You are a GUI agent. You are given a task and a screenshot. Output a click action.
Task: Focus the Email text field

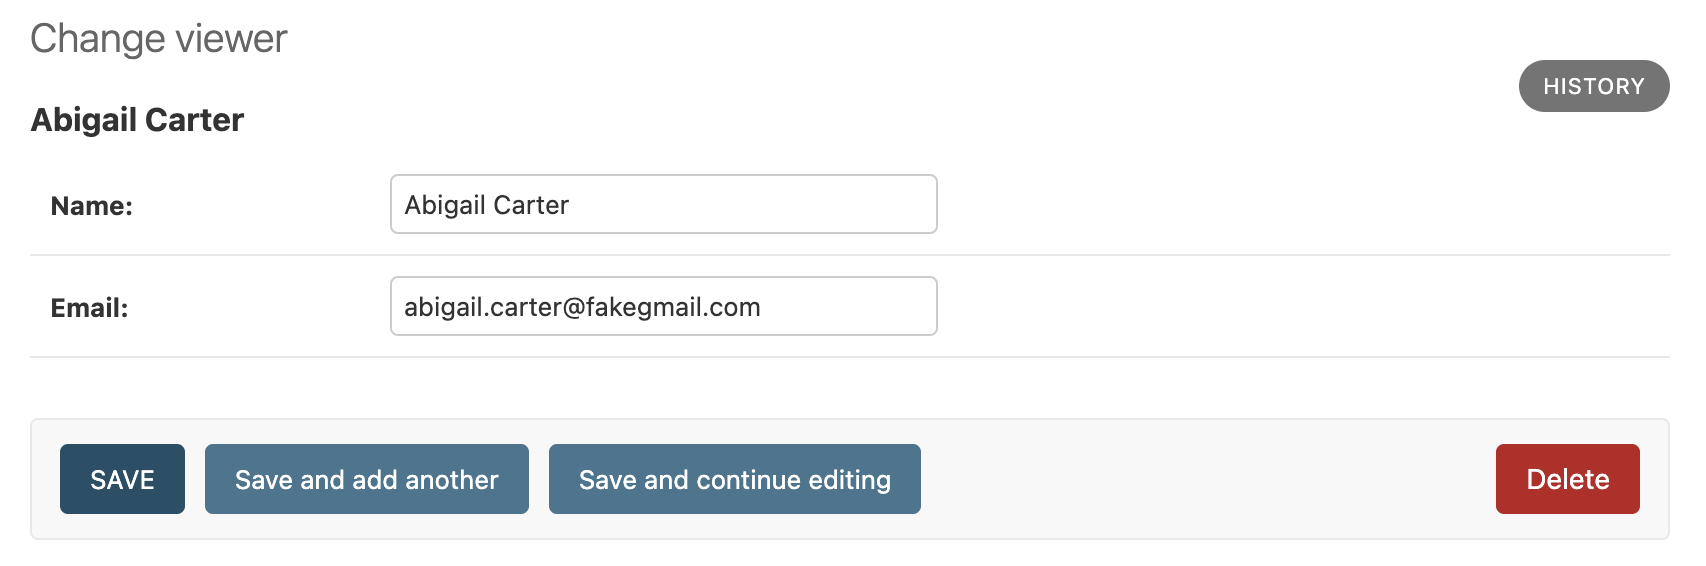[663, 306]
